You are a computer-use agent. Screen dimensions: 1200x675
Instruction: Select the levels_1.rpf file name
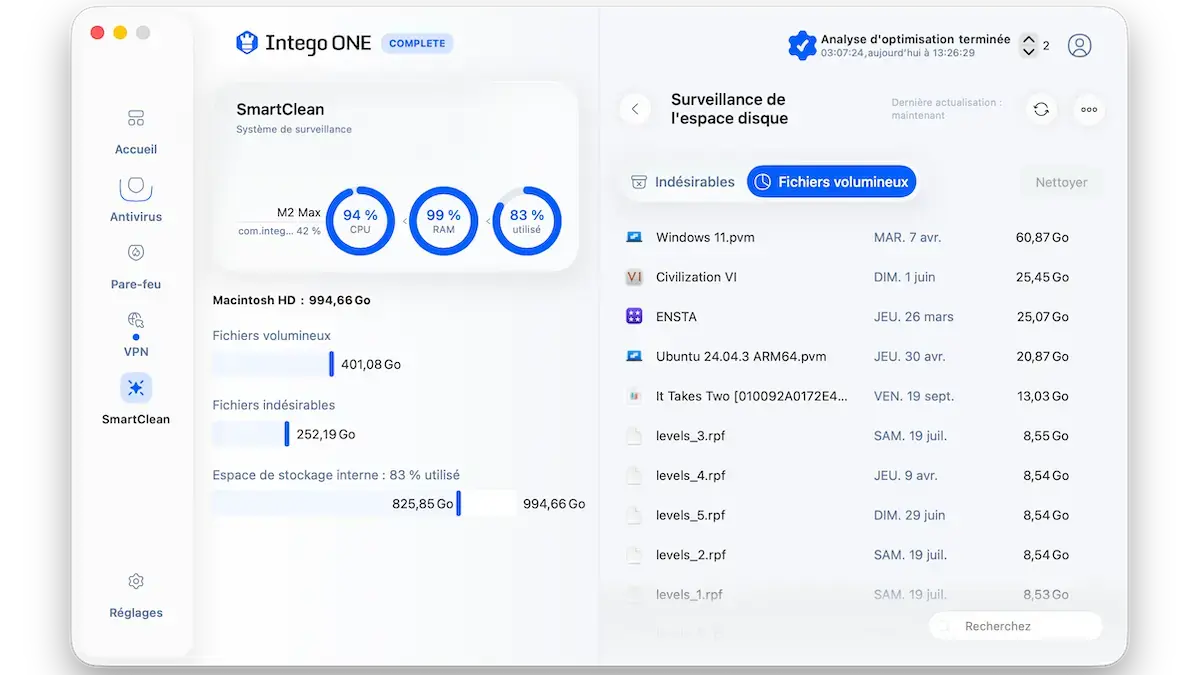(x=689, y=594)
